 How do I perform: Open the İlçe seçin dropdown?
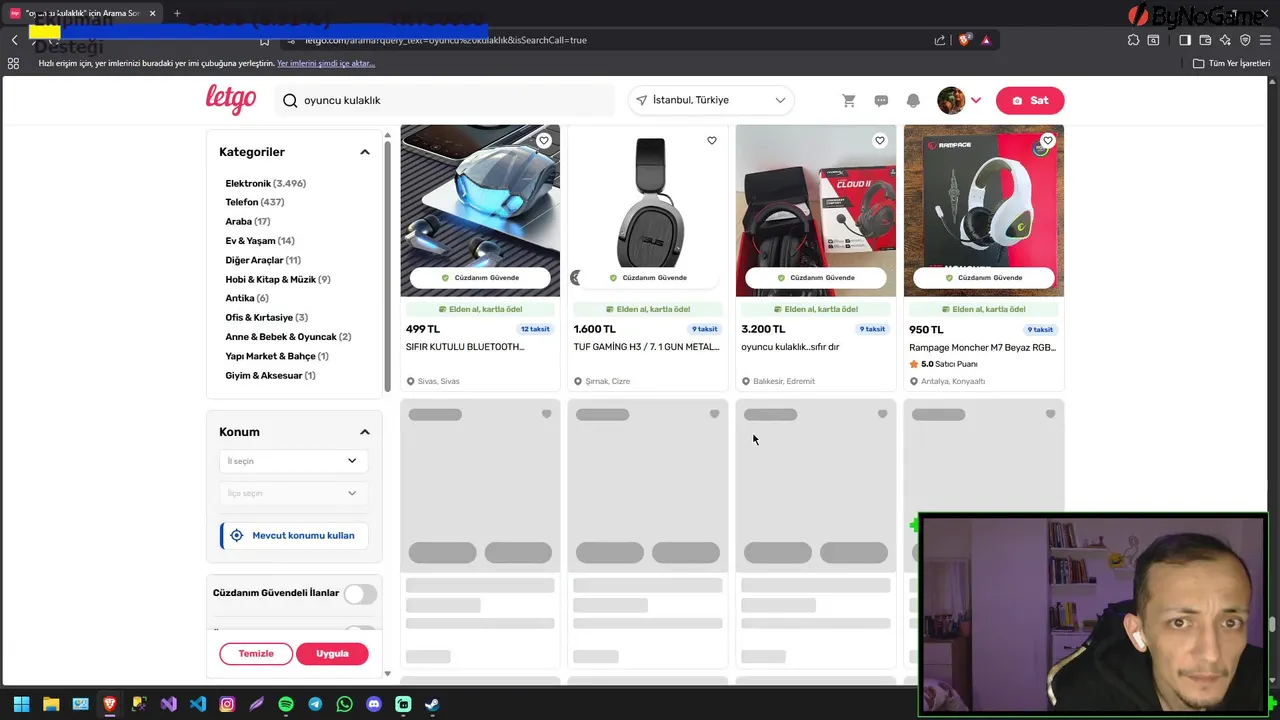[x=293, y=493]
